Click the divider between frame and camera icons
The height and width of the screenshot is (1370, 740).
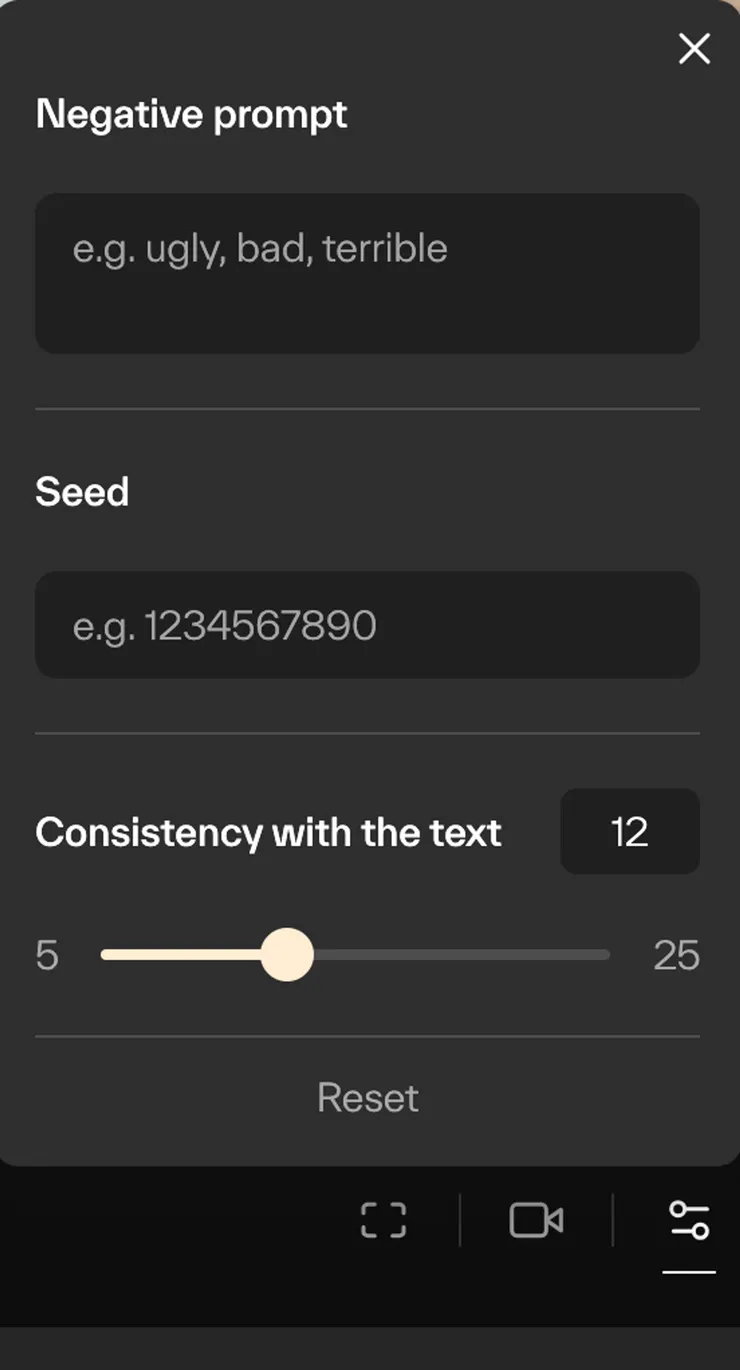point(460,1220)
